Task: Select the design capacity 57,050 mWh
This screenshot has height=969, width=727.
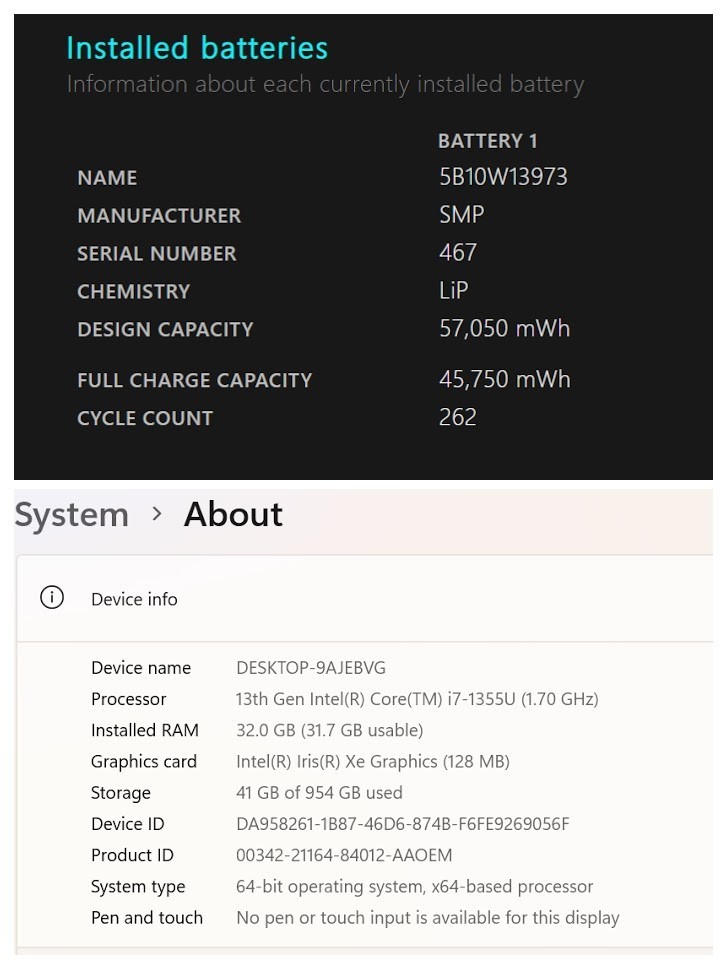Action: click(x=504, y=329)
